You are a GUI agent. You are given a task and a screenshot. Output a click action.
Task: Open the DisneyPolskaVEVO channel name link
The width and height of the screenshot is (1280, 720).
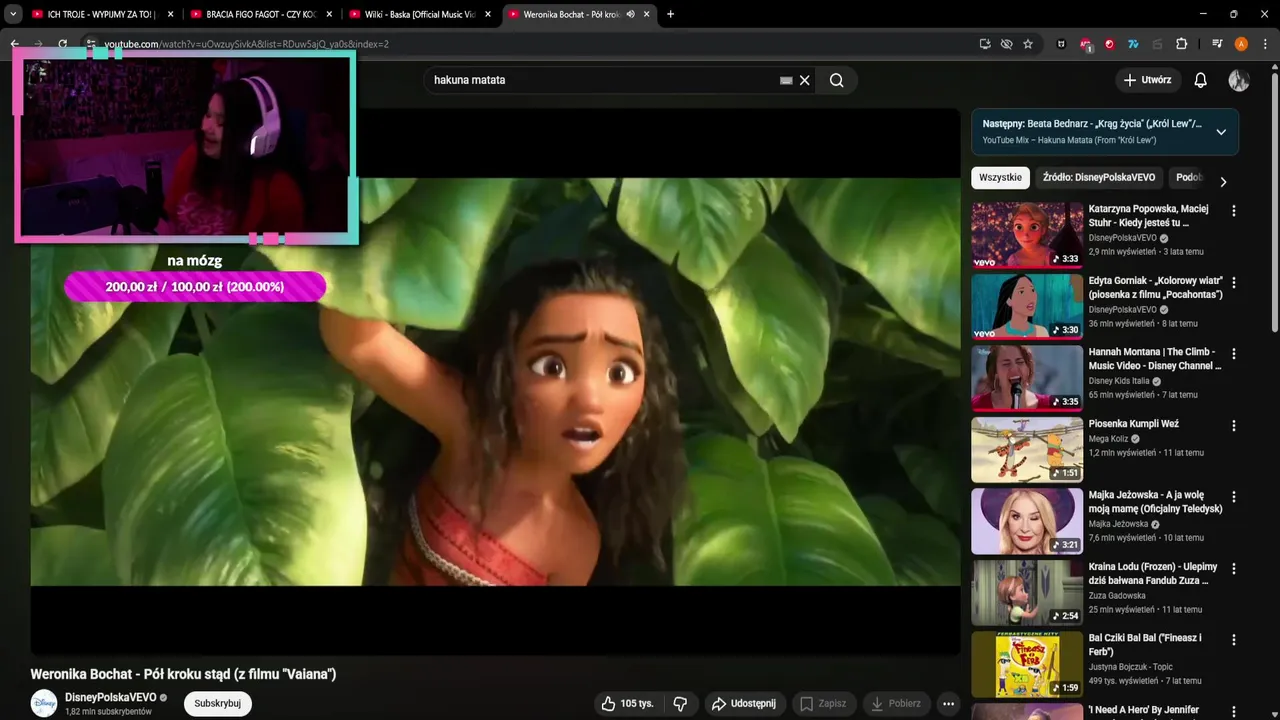pyautogui.click(x=111, y=697)
